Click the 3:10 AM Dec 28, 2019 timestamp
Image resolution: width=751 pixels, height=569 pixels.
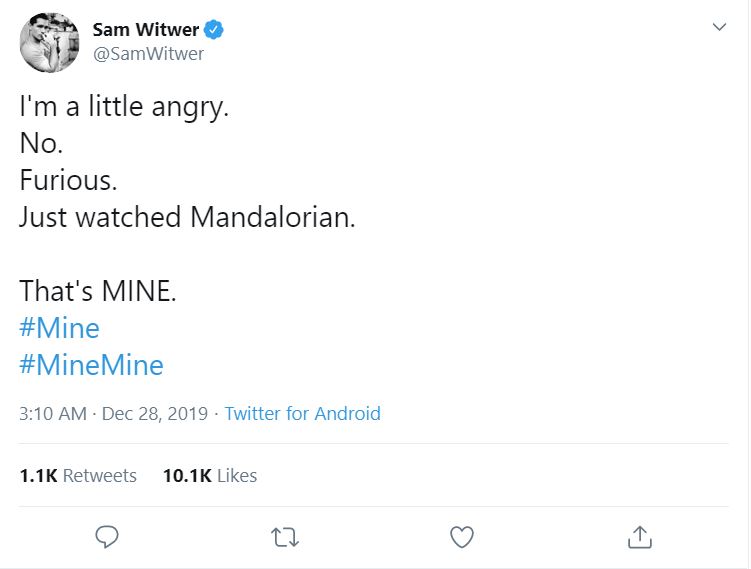(x=113, y=413)
